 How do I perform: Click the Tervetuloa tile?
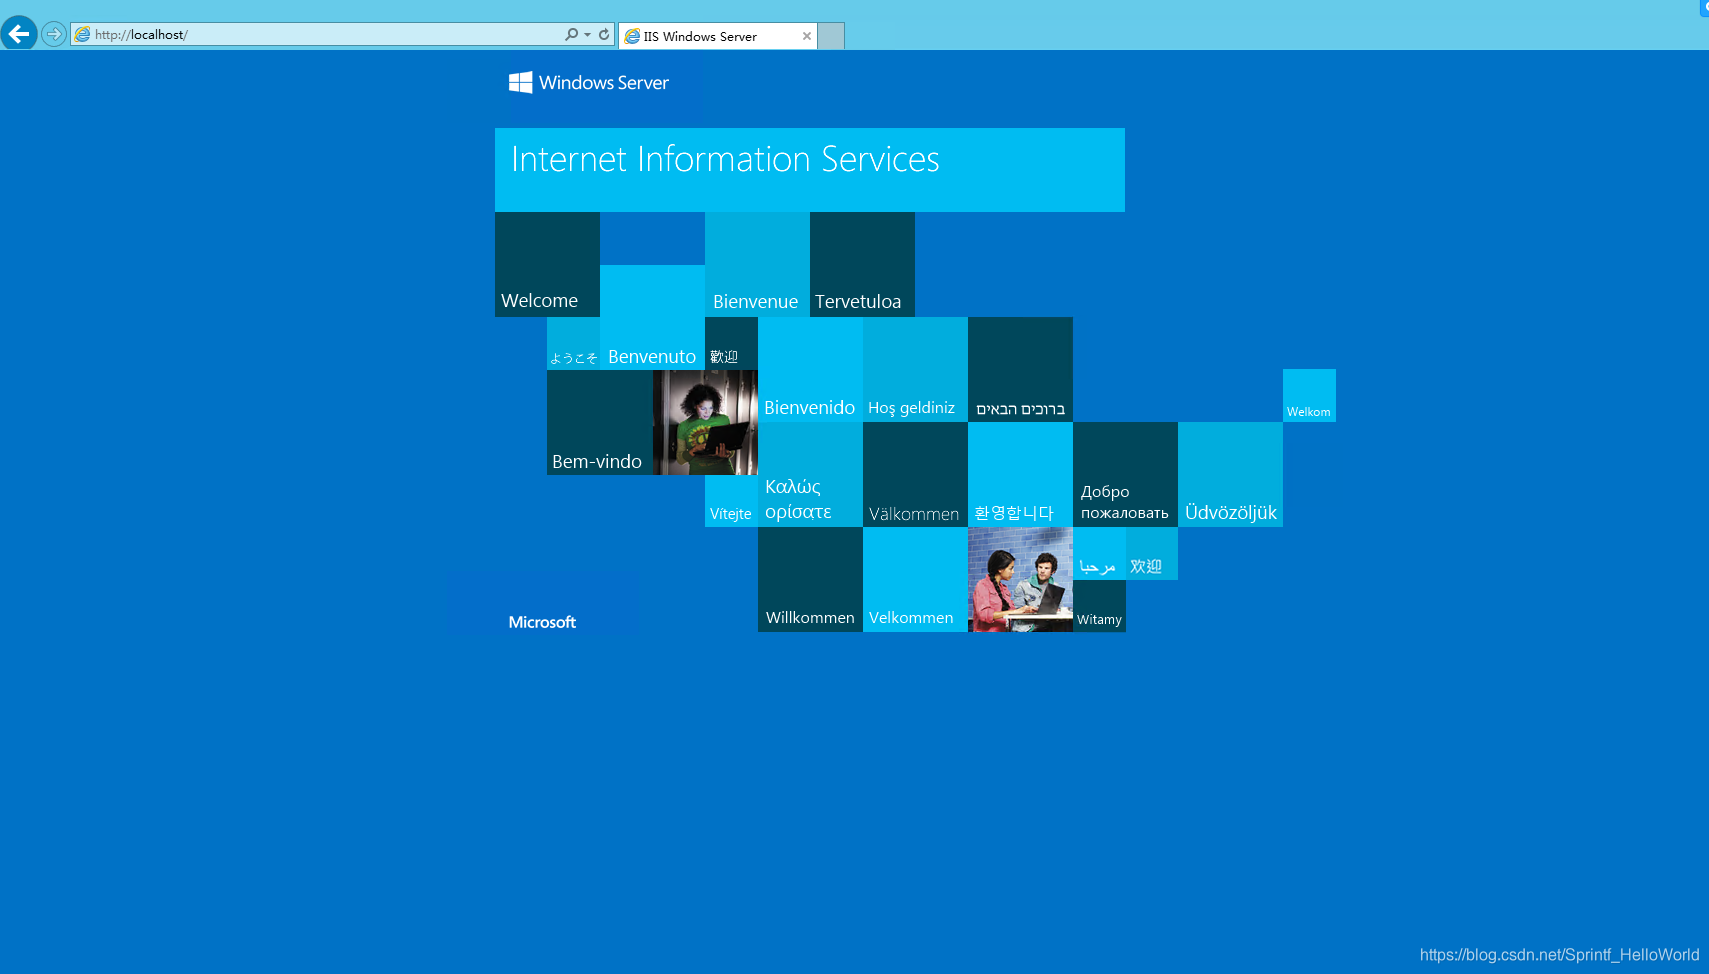[x=862, y=264]
